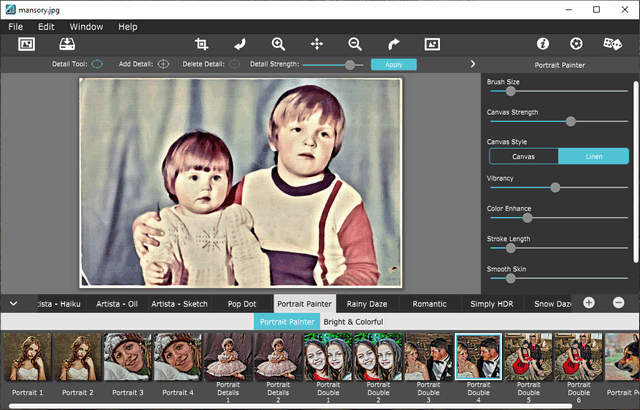Screen dimensions: 640x410
Task: Select the pan move arrows tool
Action: pyautogui.click(x=317, y=44)
